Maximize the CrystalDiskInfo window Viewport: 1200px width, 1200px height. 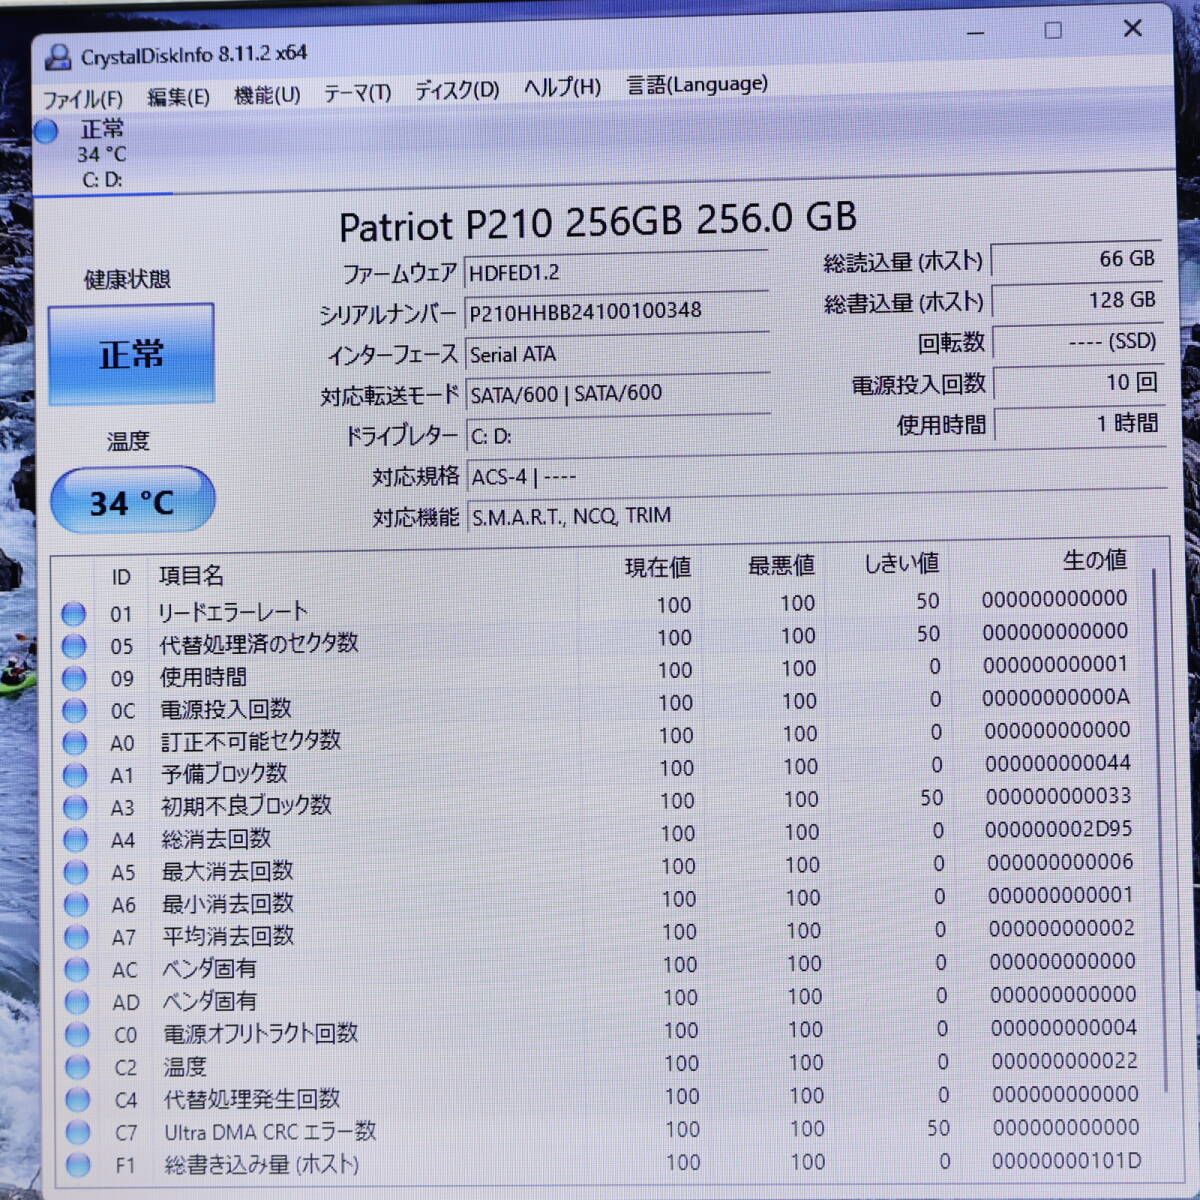click(1053, 30)
